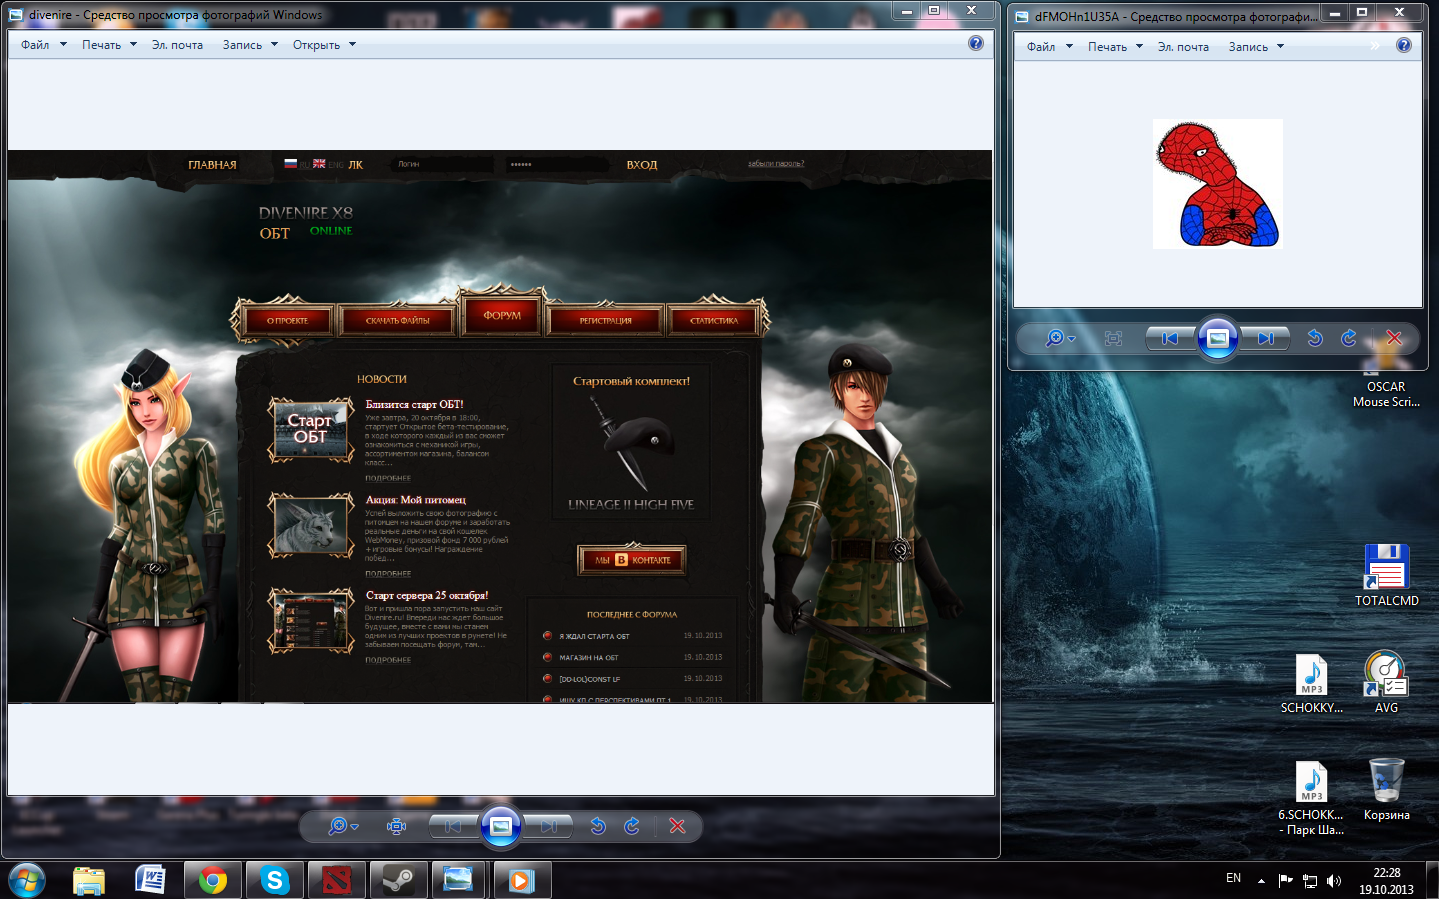Open zoom control in dFMOHn1U35A viewer
The height and width of the screenshot is (899, 1439).
coord(1059,338)
